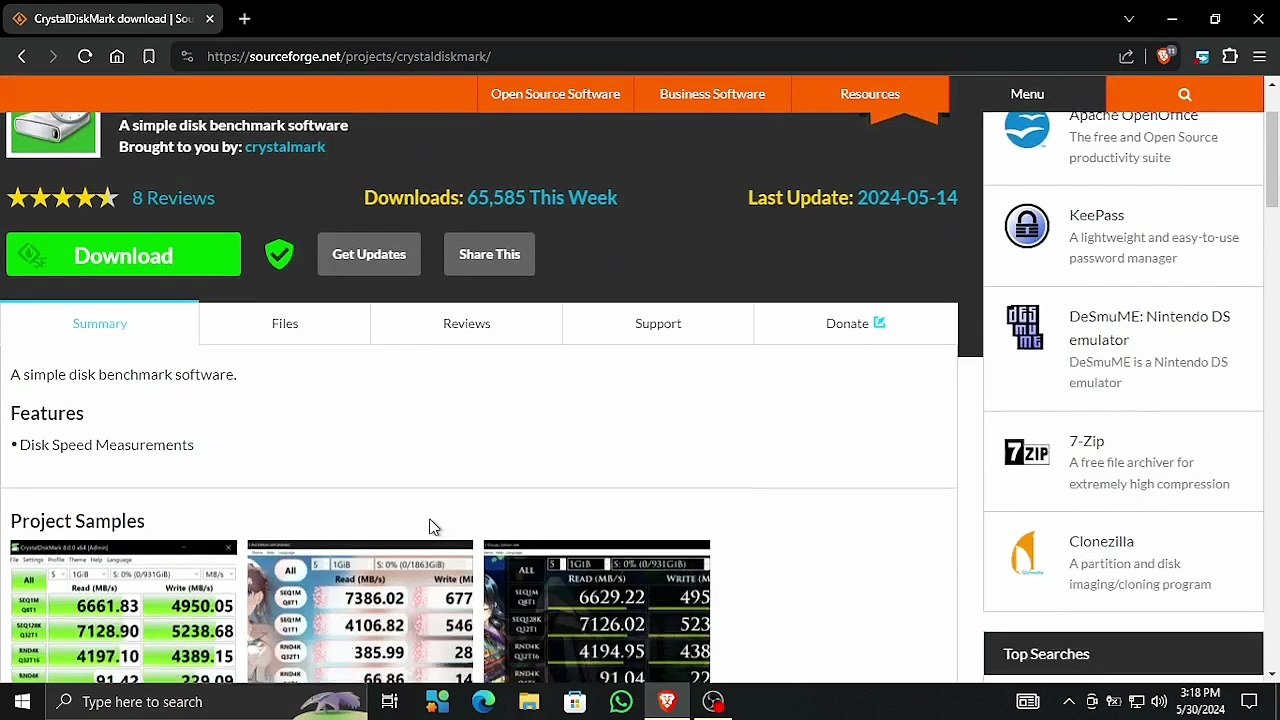Open site info icon in address bar

click(x=186, y=57)
